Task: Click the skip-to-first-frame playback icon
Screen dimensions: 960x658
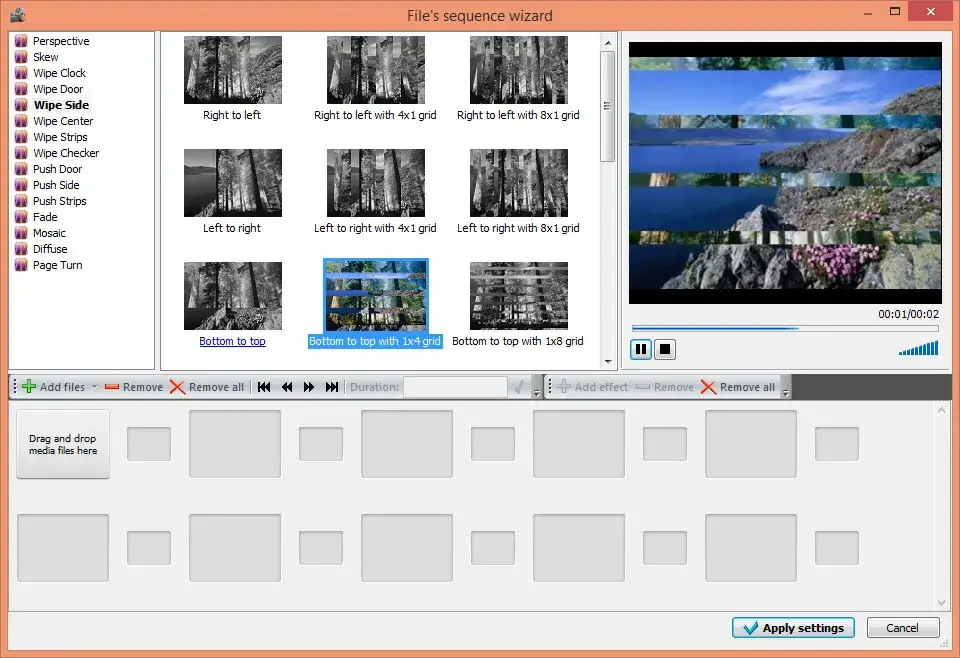Action: (x=264, y=387)
